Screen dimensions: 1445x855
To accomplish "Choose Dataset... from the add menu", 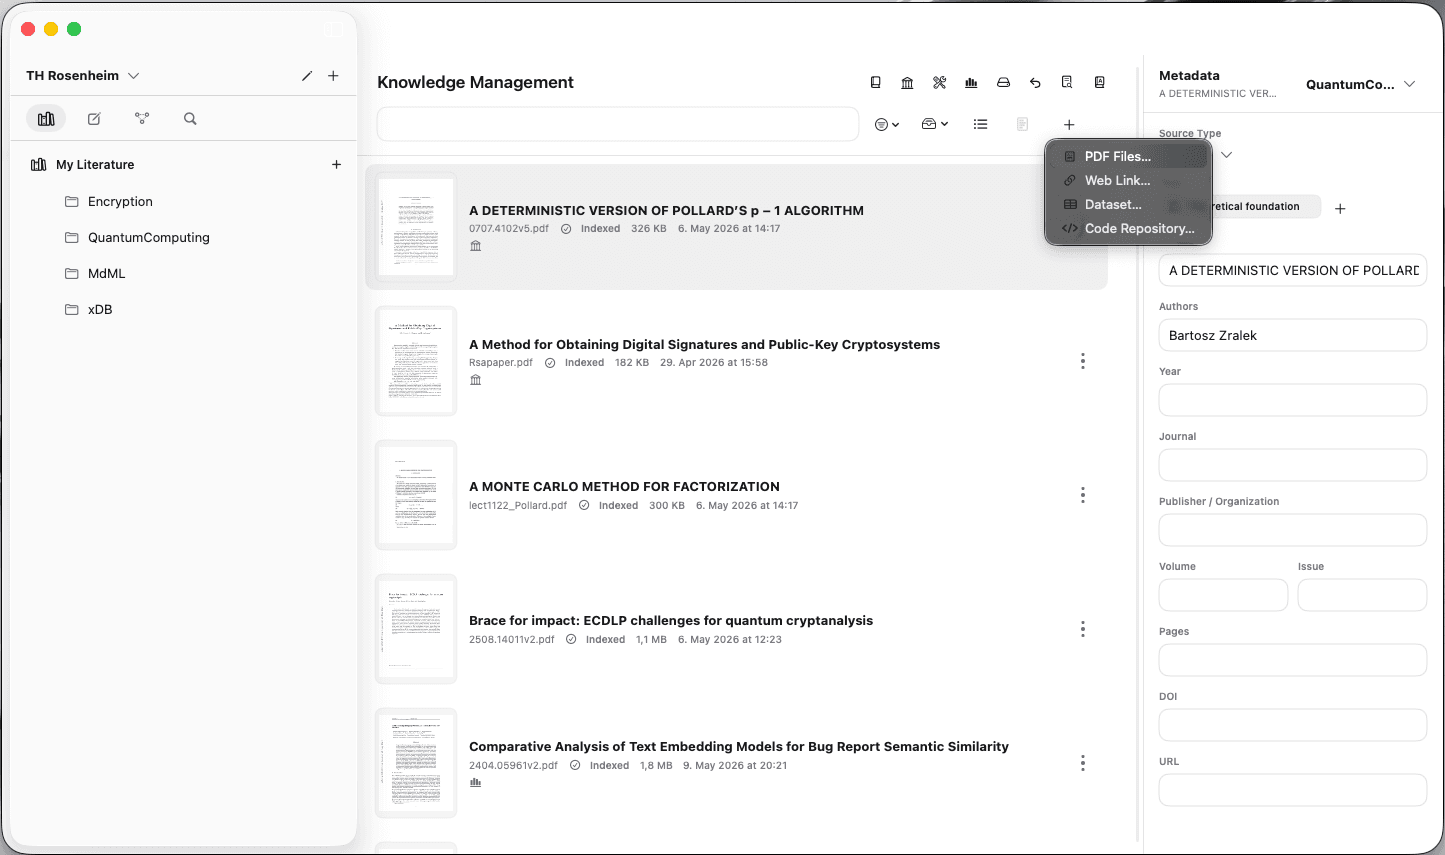I will pos(1128,204).
